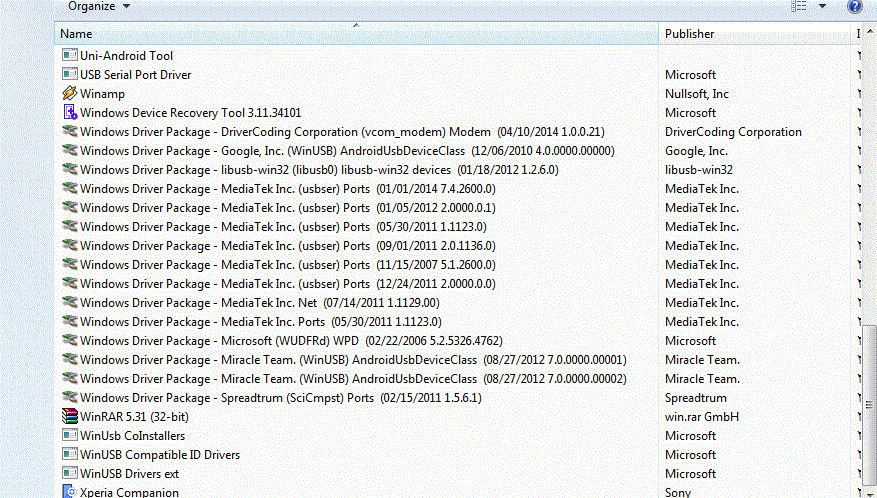Image resolution: width=877 pixels, height=498 pixels.
Task: Click icon of MediaTek usbser 2.0.1136.0 entry
Action: coord(69,245)
